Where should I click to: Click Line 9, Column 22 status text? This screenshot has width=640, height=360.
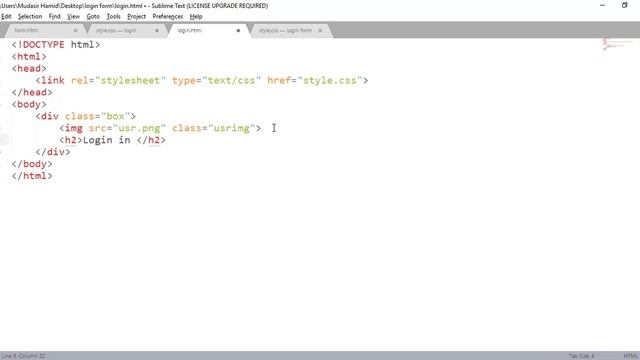point(23,356)
